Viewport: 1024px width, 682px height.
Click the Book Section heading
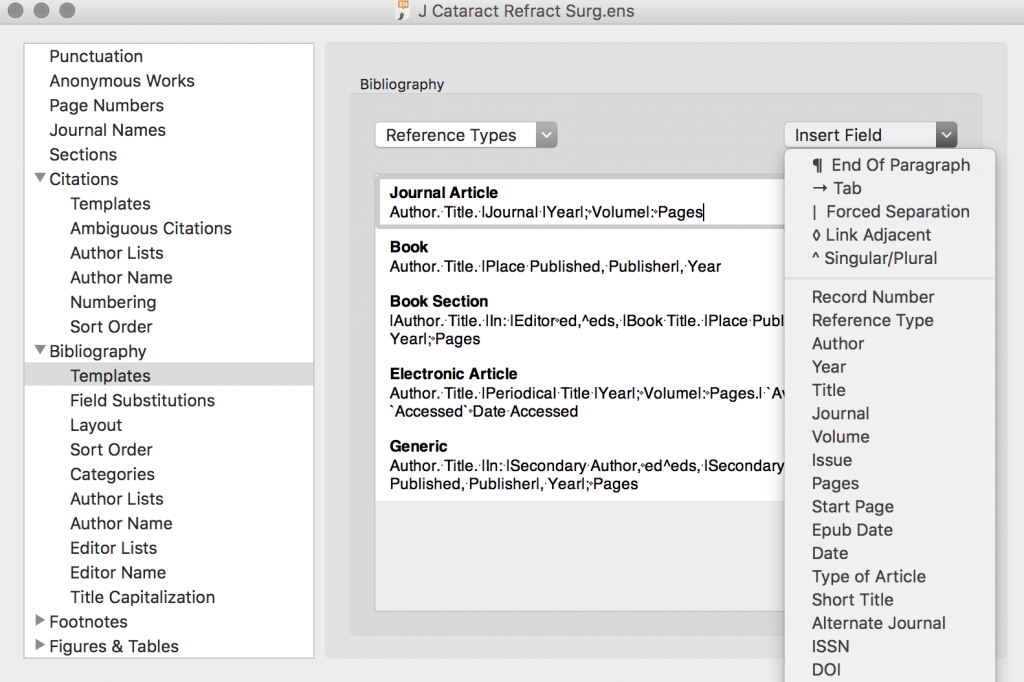tap(439, 301)
